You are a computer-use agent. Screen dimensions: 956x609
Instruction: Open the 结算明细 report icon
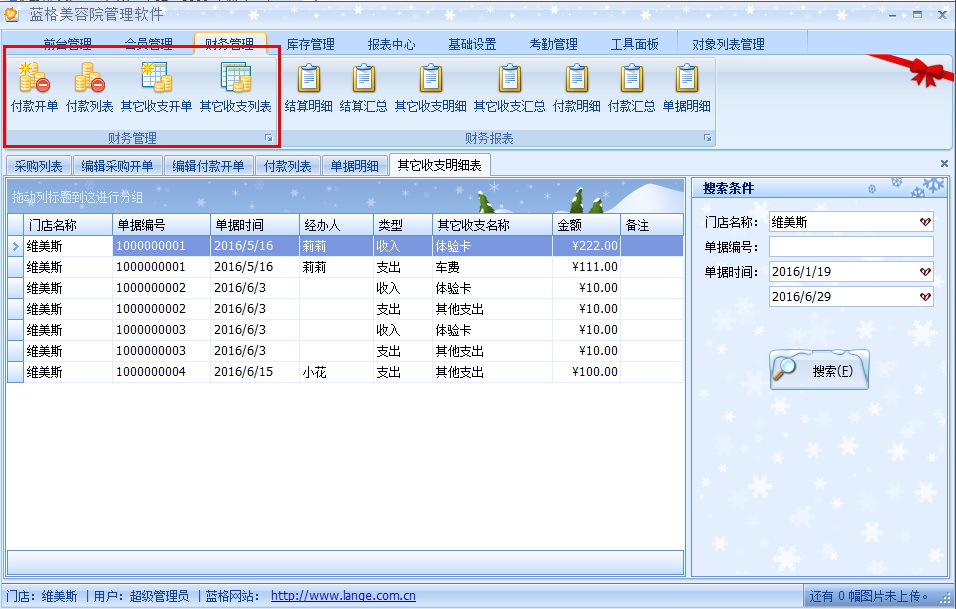[x=310, y=86]
